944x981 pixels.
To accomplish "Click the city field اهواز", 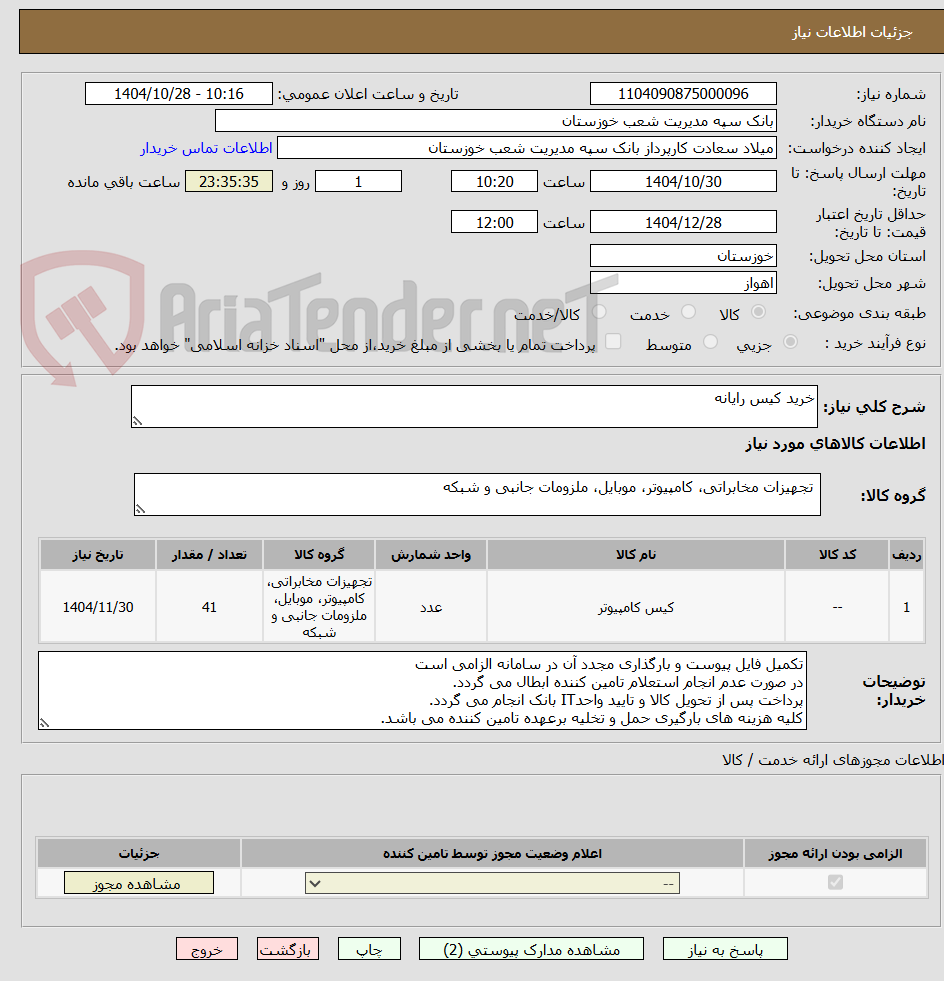I will pos(683,283).
